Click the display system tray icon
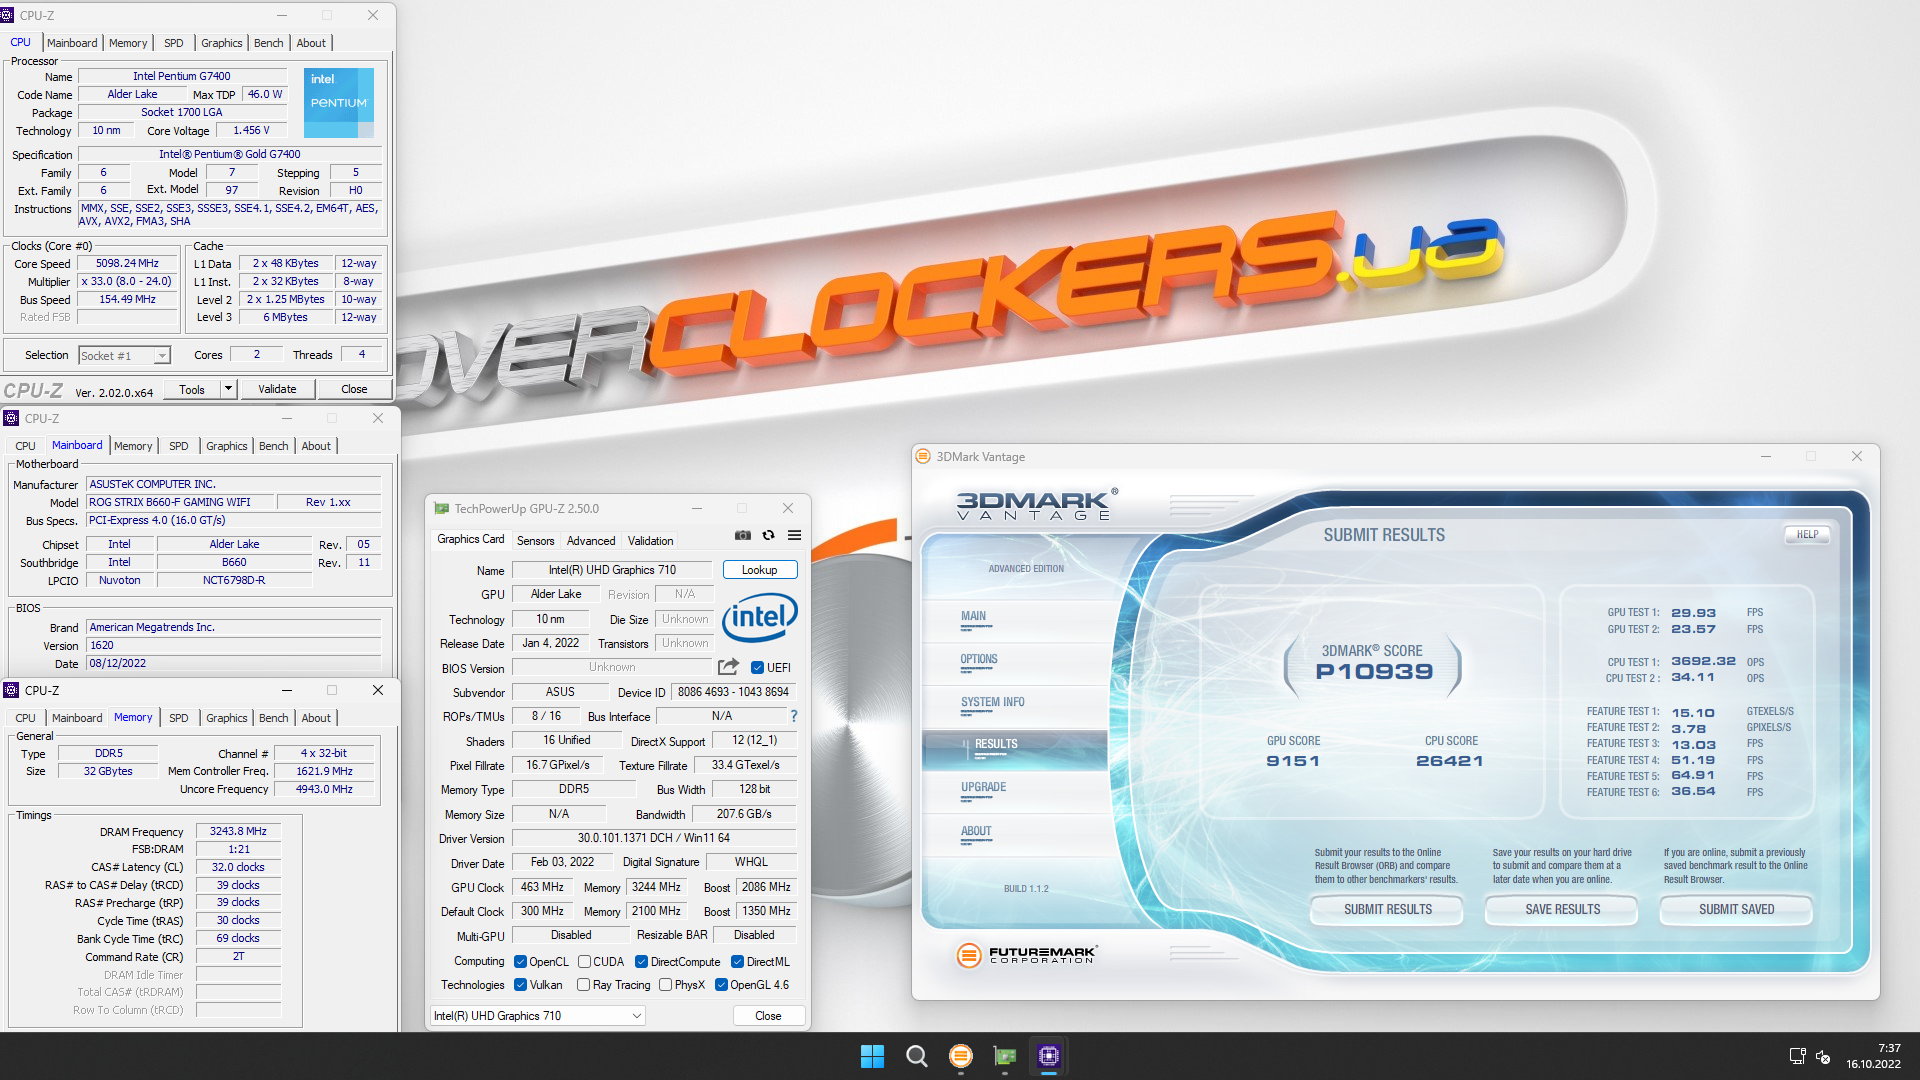The width and height of the screenshot is (1920, 1080). click(1797, 1056)
